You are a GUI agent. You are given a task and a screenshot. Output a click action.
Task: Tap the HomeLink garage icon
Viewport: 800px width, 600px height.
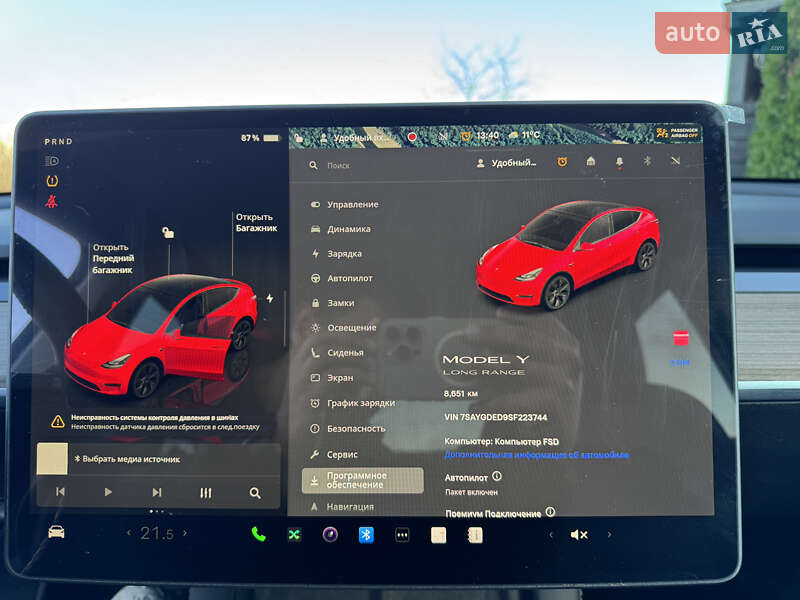pyautogui.click(x=590, y=162)
